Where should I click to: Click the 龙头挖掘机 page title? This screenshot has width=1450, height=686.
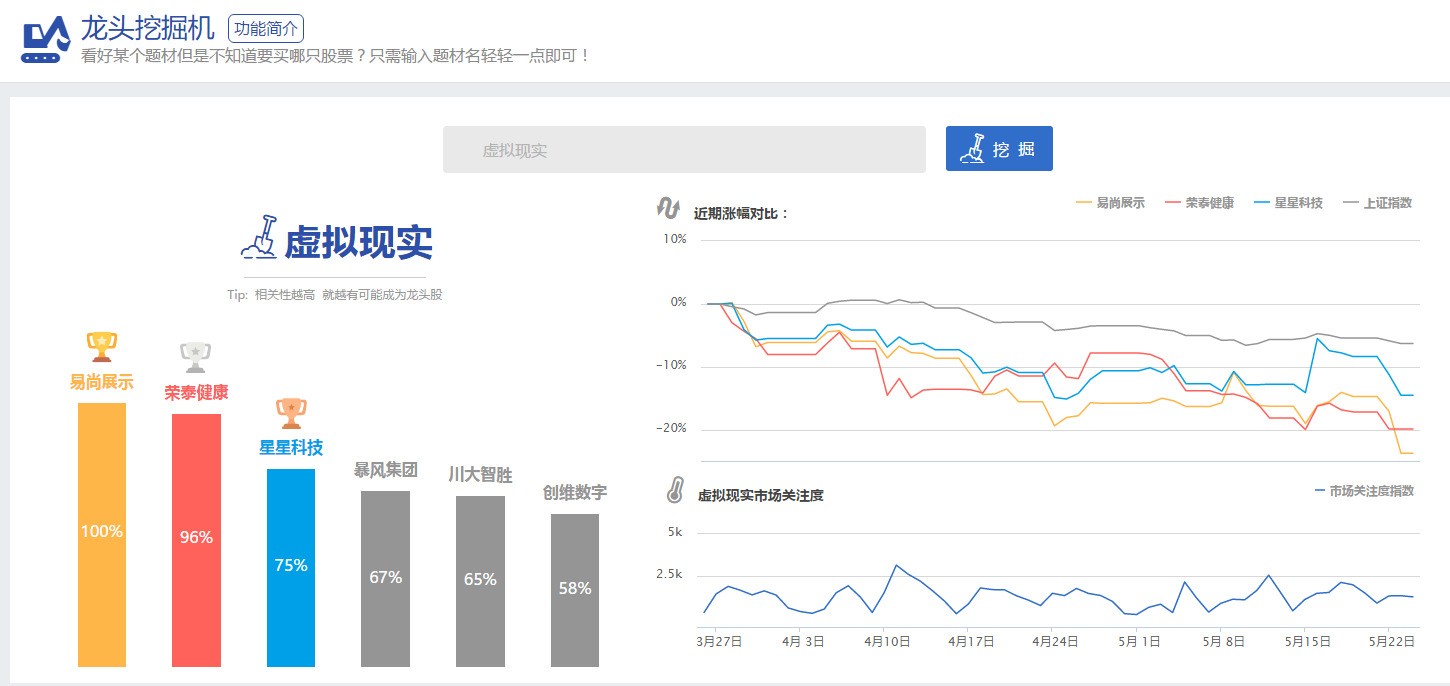[x=148, y=28]
